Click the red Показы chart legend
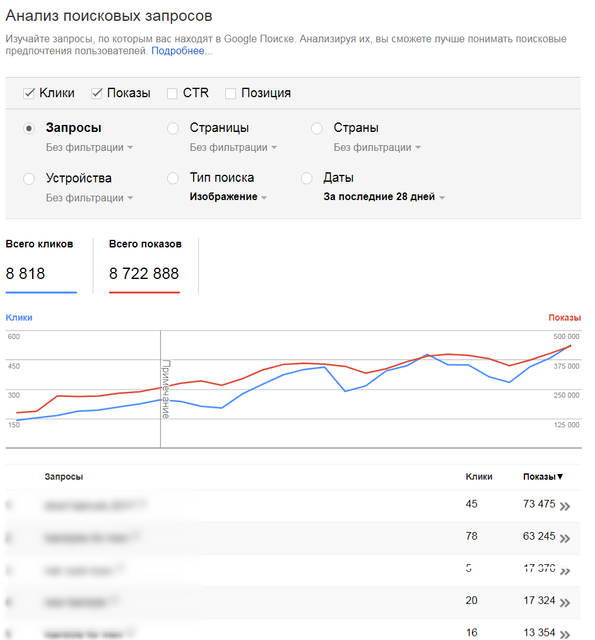 click(x=565, y=318)
